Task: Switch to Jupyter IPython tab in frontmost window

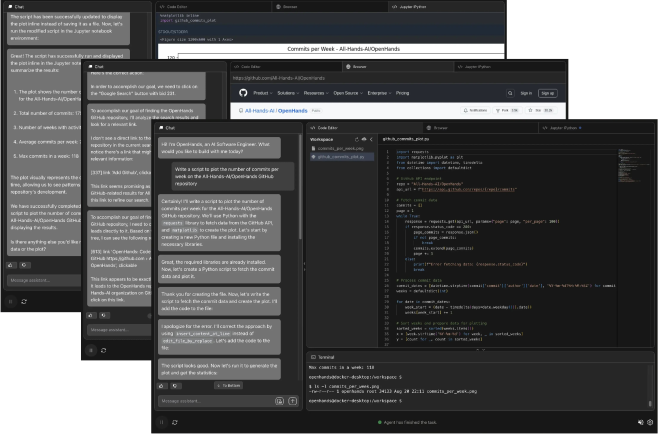Action: (563, 128)
